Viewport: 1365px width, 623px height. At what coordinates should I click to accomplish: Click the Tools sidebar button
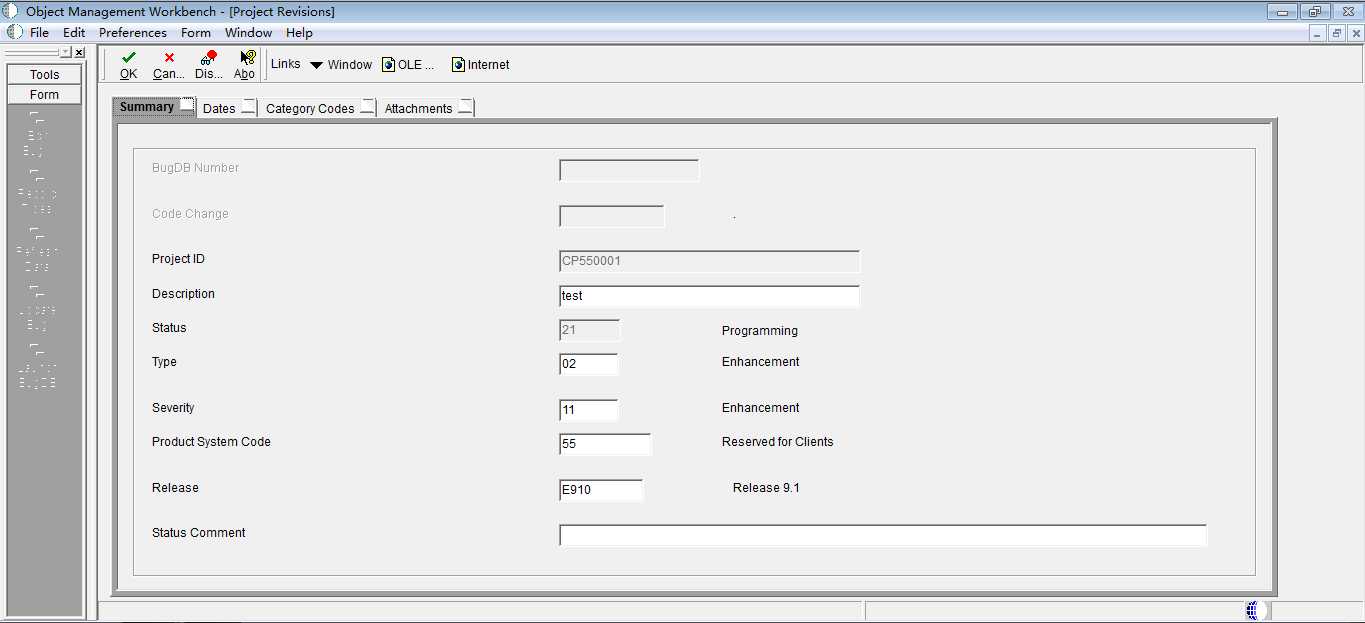coord(45,75)
